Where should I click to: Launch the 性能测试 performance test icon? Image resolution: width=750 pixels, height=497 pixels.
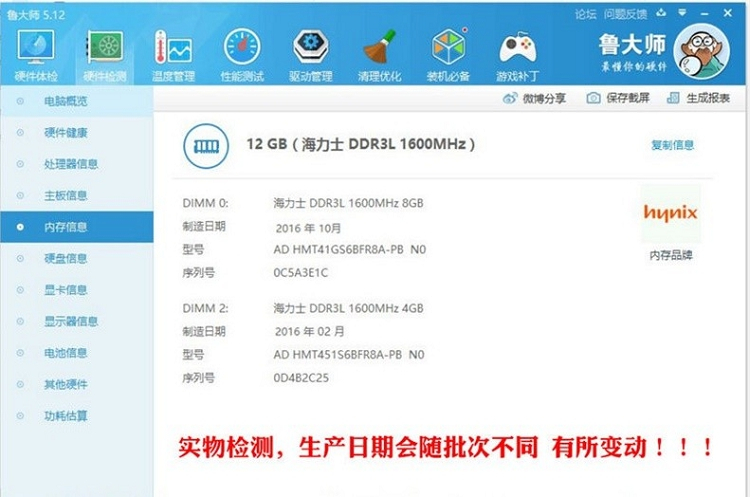pyautogui.click(x=242, y=47)
